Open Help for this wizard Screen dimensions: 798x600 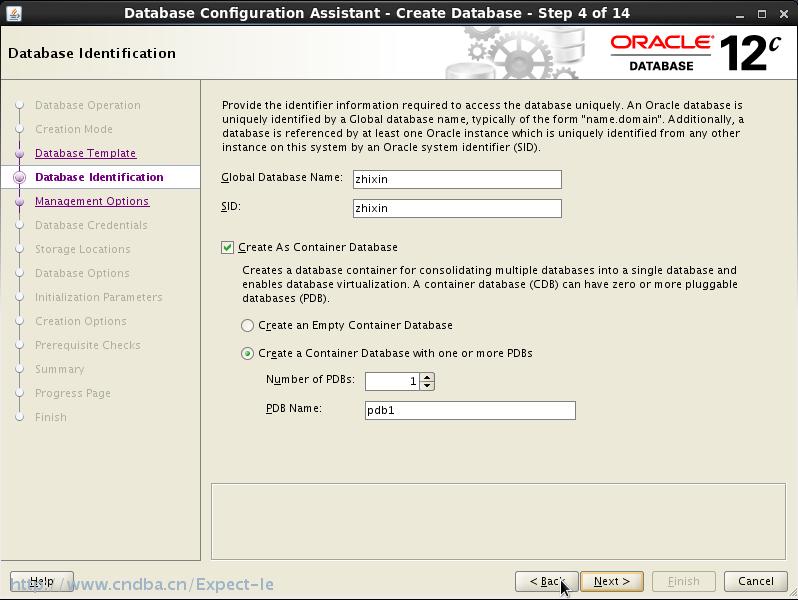click(x=42, y=581)
